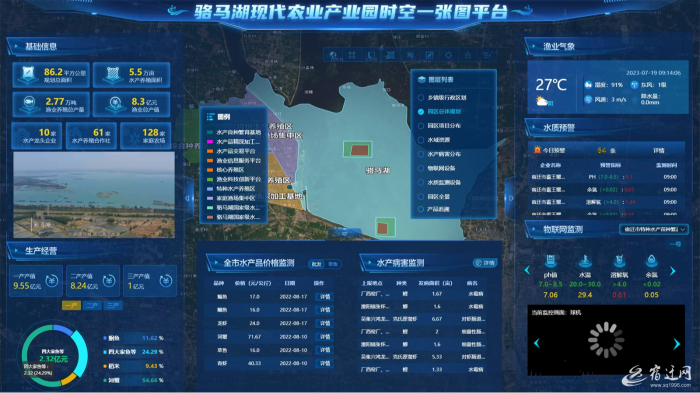The height and width of the screenshot is (393, 700).
Task: Click the full-extent arrows icon in map toolbar
Action: point(352,55)
